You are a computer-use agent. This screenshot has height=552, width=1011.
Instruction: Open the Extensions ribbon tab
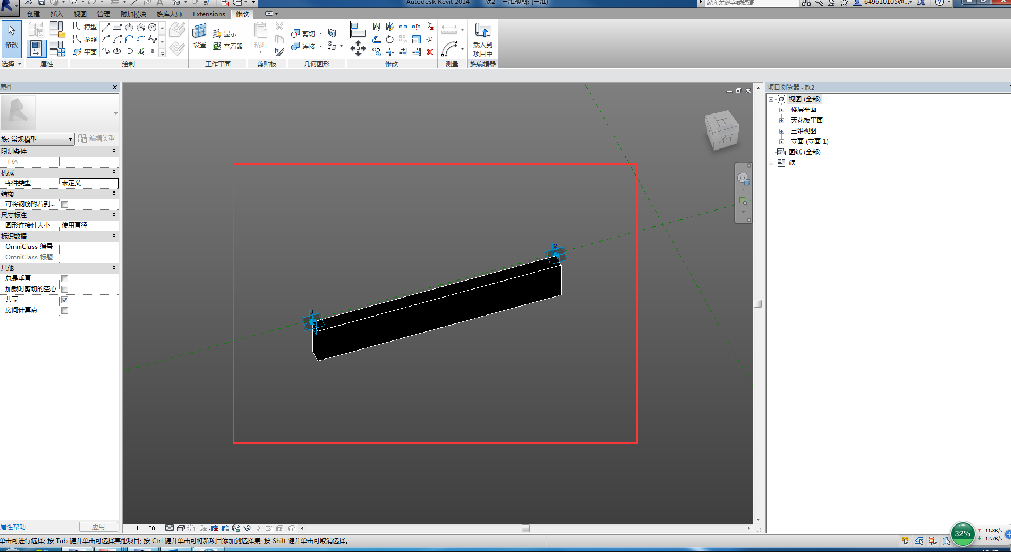click(x=209, y=14)
